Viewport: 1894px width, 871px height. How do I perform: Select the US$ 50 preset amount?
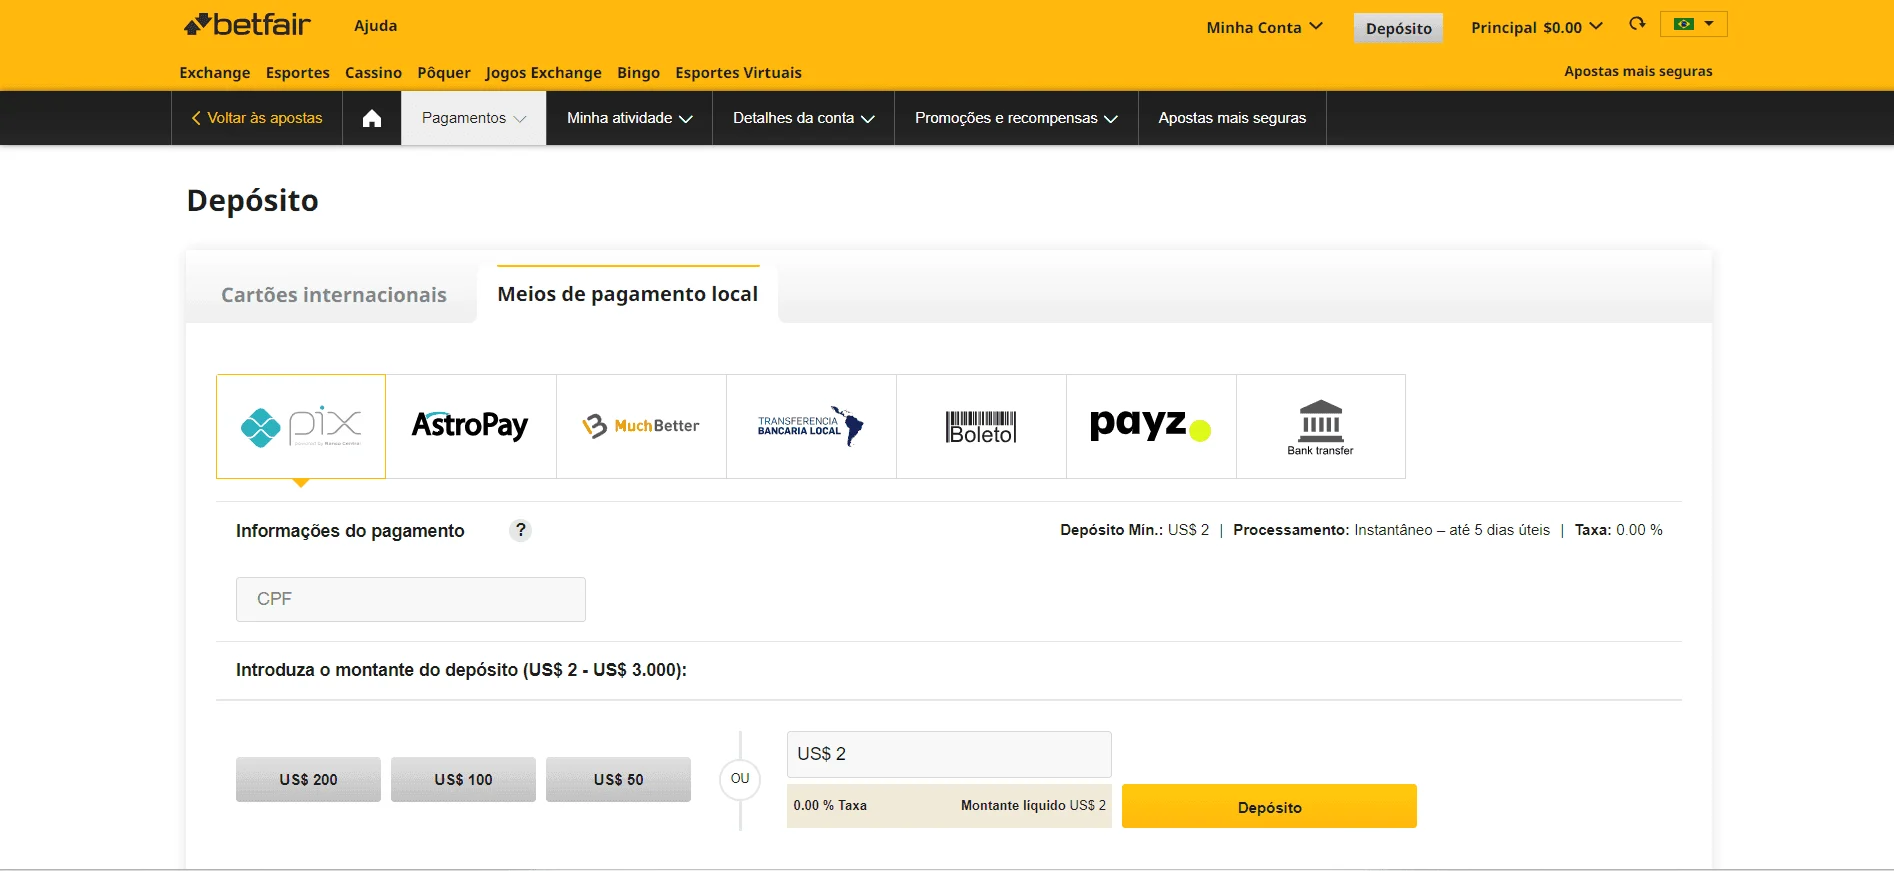pyautogui.click(x=618, y=779)
